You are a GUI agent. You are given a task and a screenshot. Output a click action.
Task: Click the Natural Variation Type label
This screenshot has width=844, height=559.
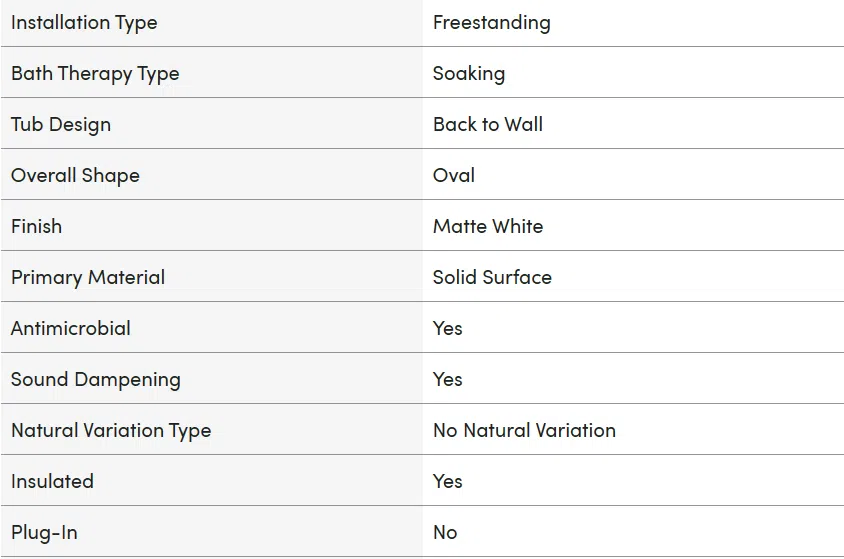tap(111, 431)
